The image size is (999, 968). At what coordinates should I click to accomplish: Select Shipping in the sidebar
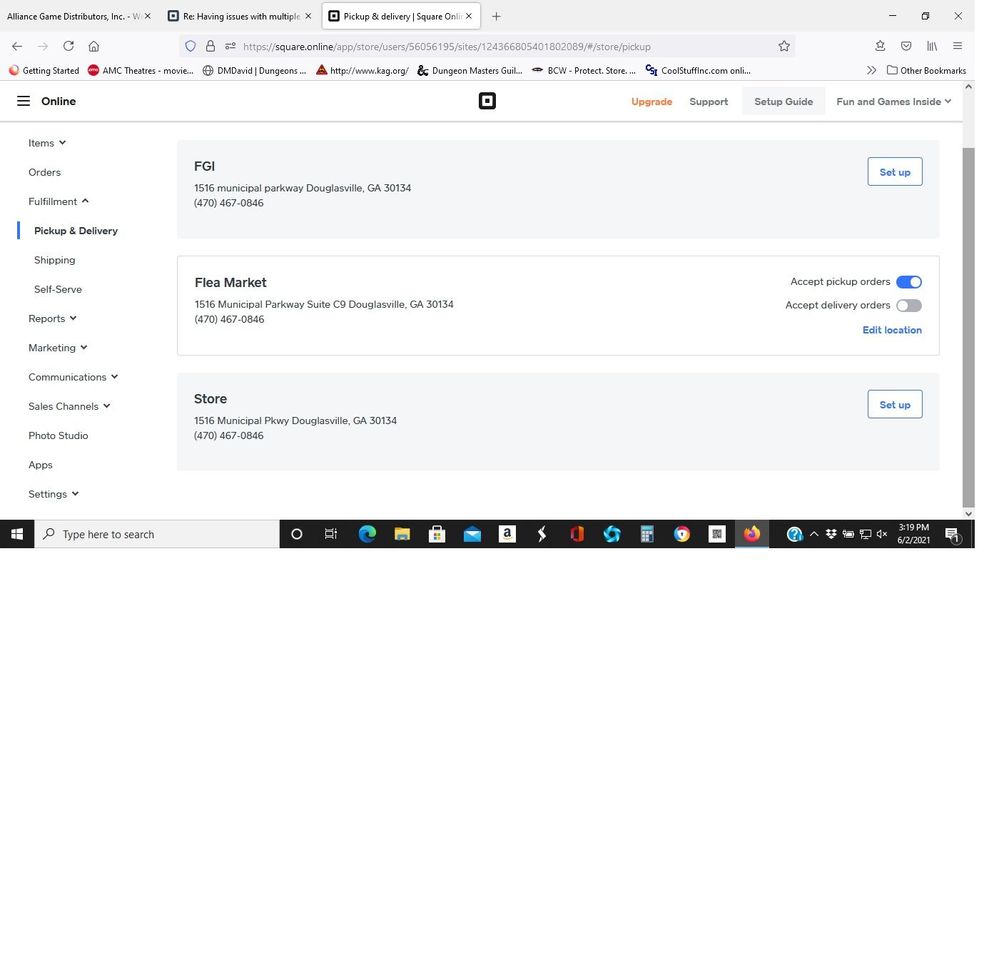[54, 260]
